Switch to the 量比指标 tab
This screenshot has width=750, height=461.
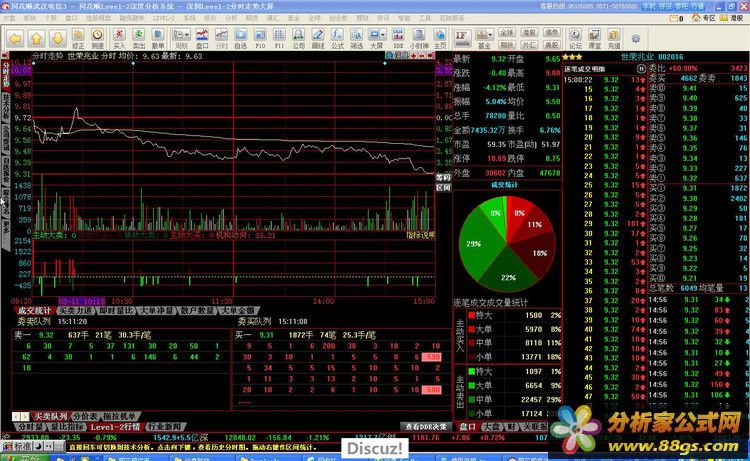(x=67, y=427)
